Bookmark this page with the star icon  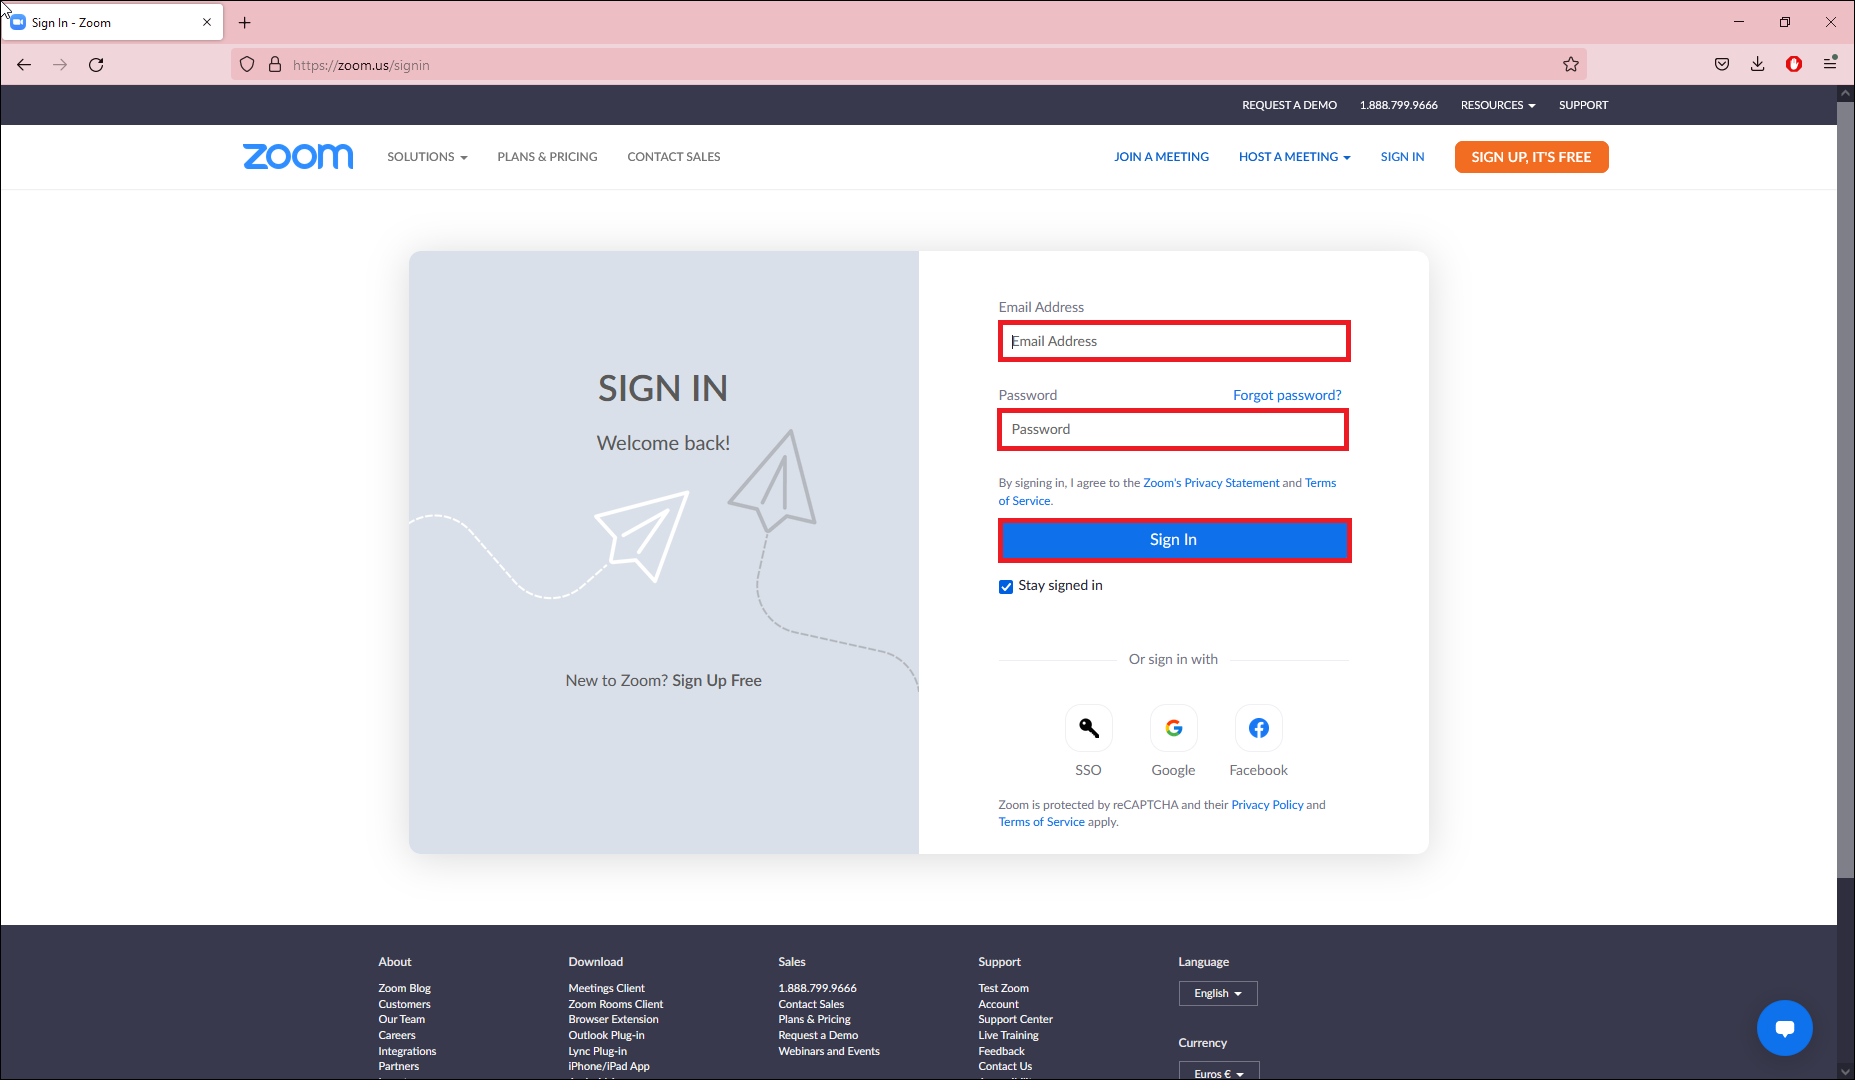click(x=1571, y=65)
